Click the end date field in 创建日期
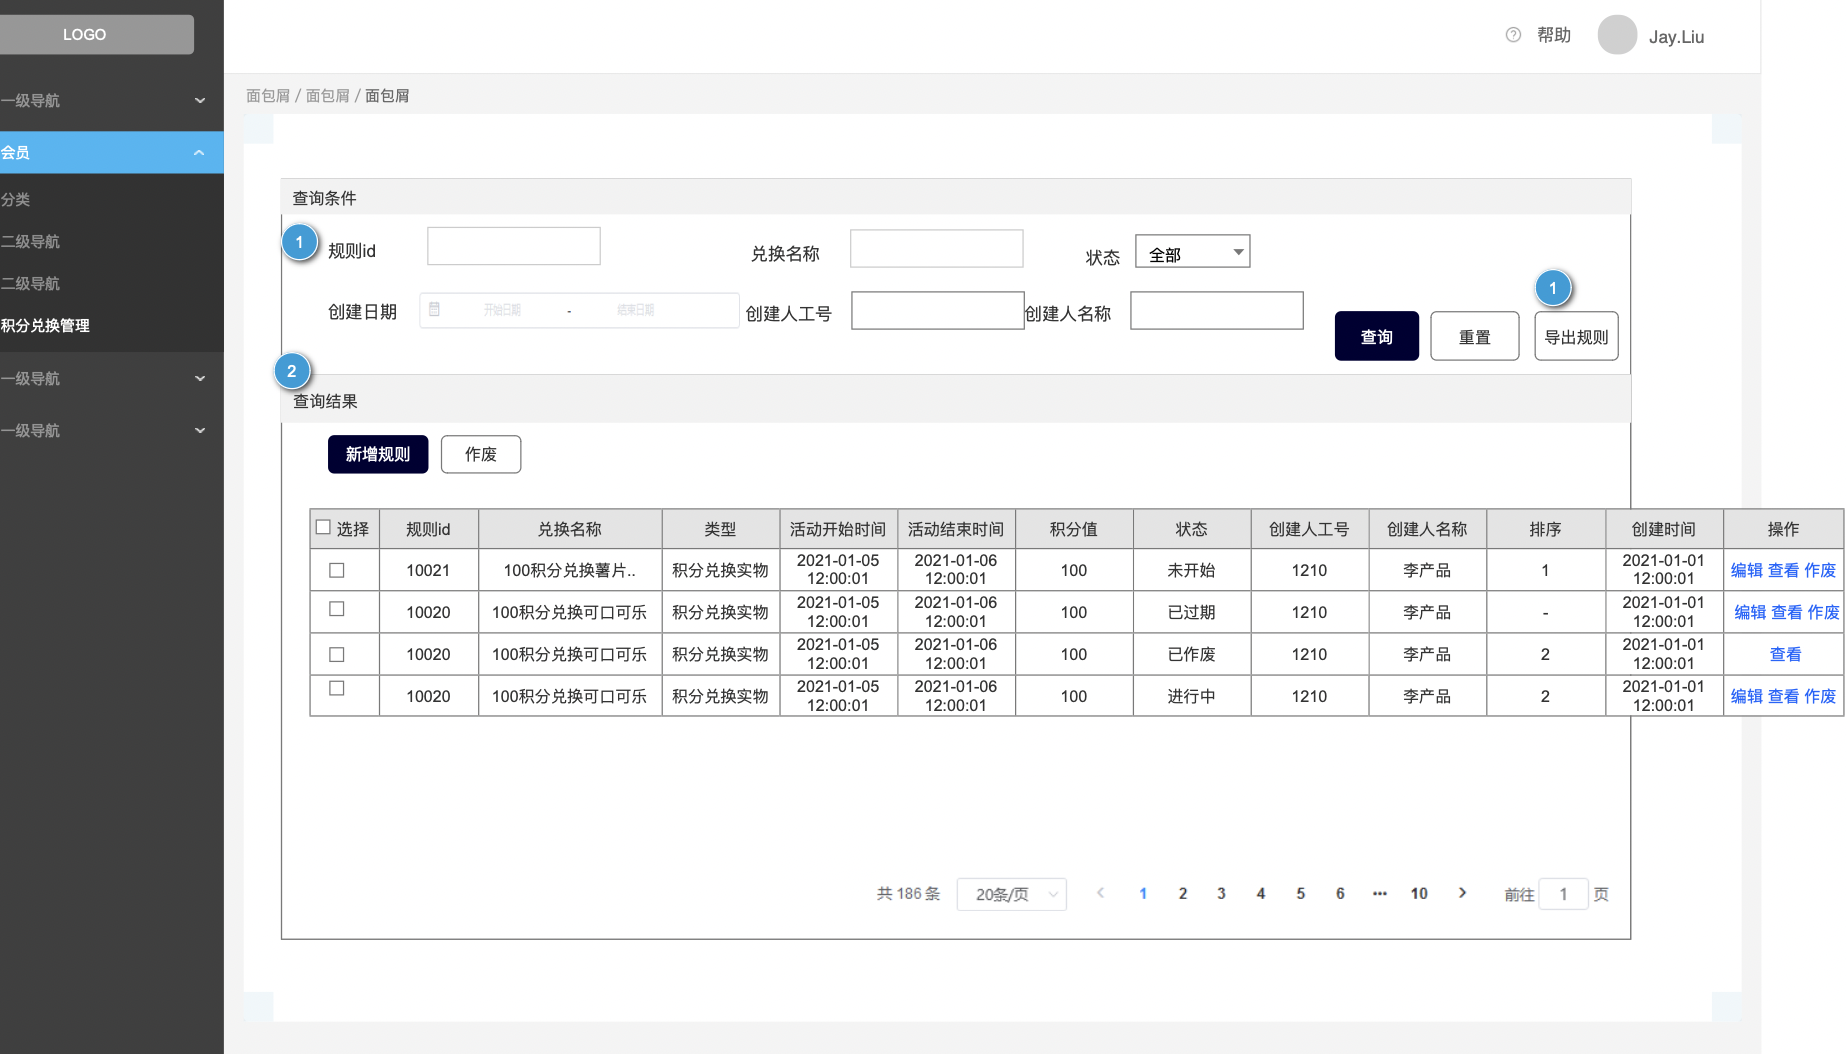The height and width of the screenshot is (1054, 1846). point(636,310)
